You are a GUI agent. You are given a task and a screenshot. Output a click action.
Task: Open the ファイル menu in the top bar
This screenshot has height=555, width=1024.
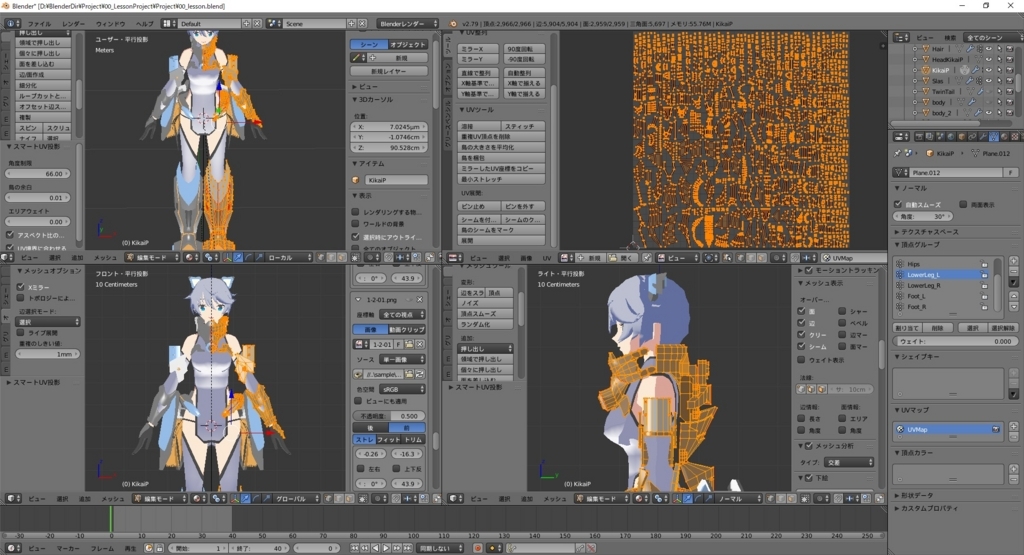click(x=39, y=24)
